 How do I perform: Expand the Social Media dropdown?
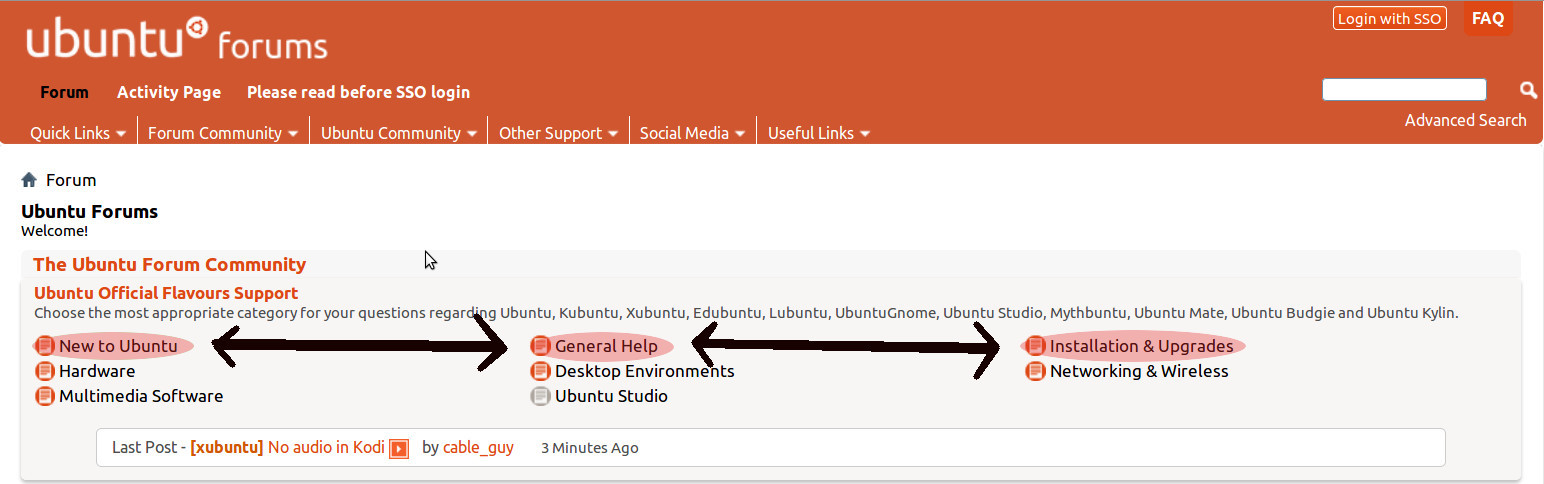tap(692, 133)
